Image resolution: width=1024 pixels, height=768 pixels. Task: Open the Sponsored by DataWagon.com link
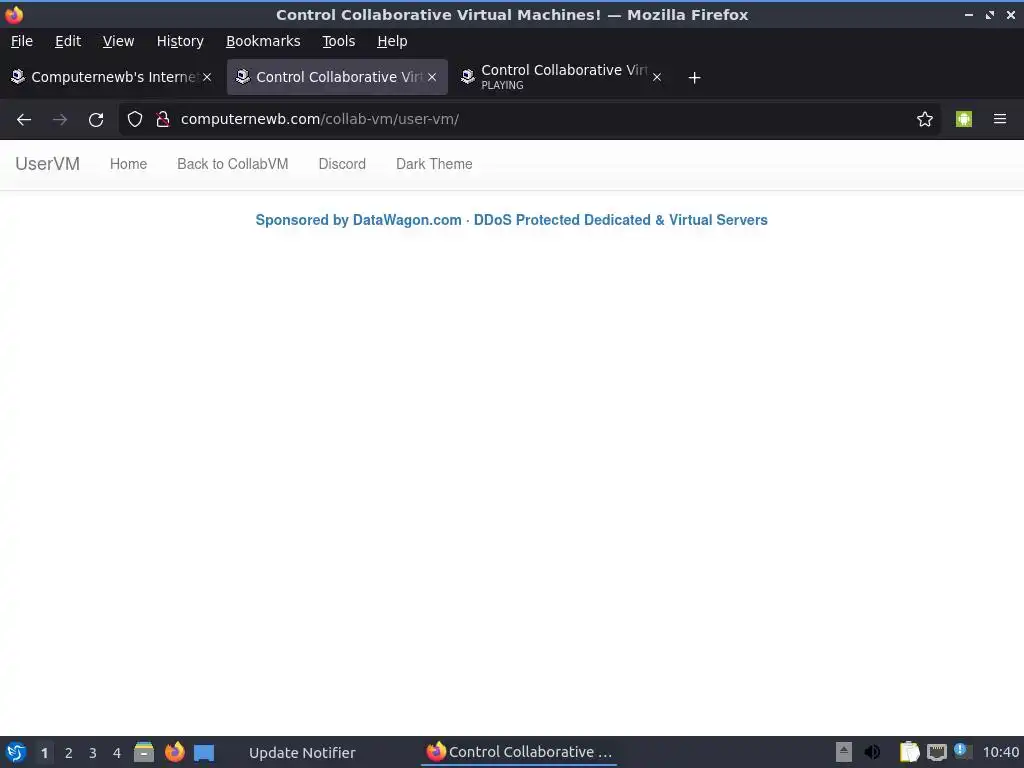511,220
